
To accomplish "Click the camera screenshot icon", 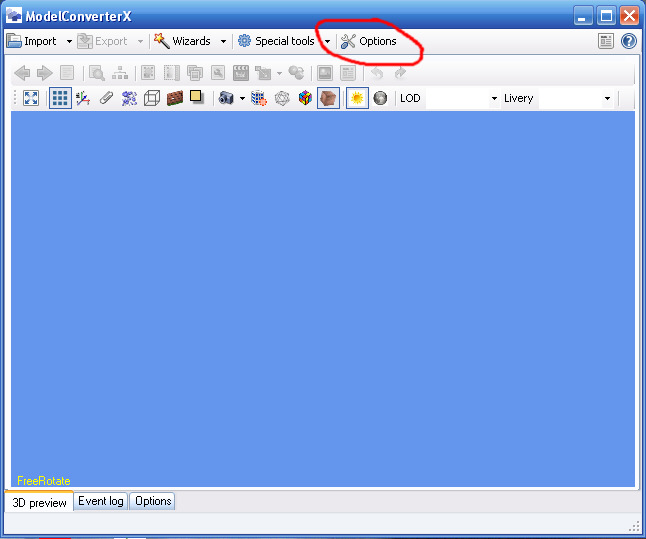I will (226, 98).
